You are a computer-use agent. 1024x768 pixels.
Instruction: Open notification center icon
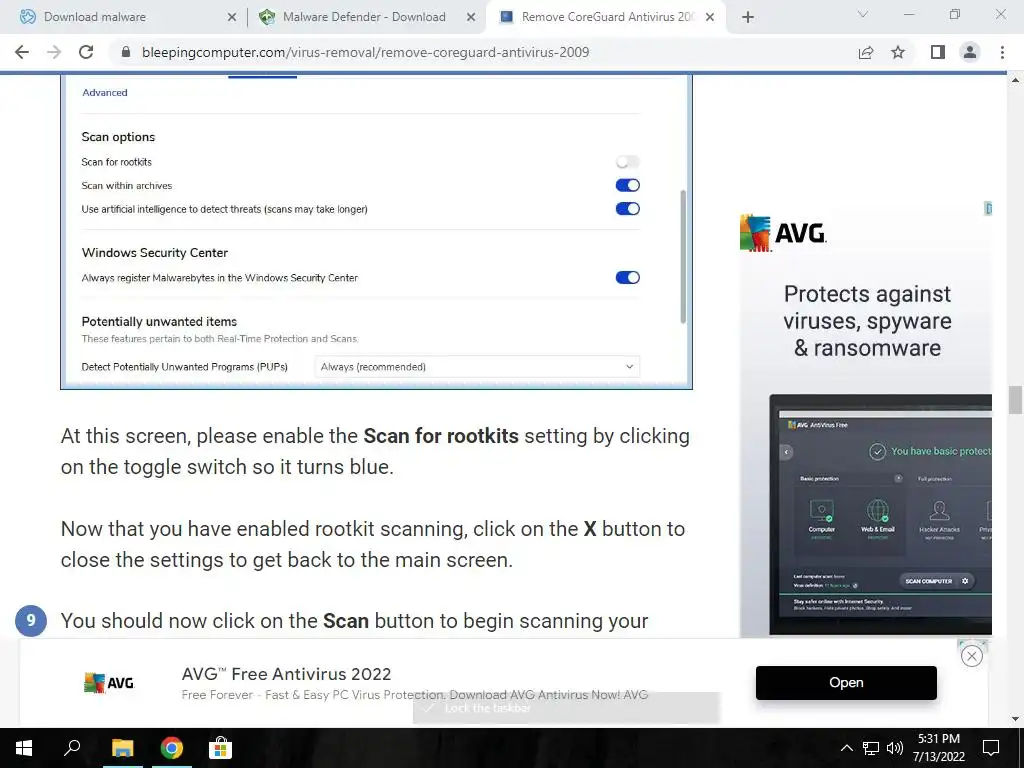point(991,748)
